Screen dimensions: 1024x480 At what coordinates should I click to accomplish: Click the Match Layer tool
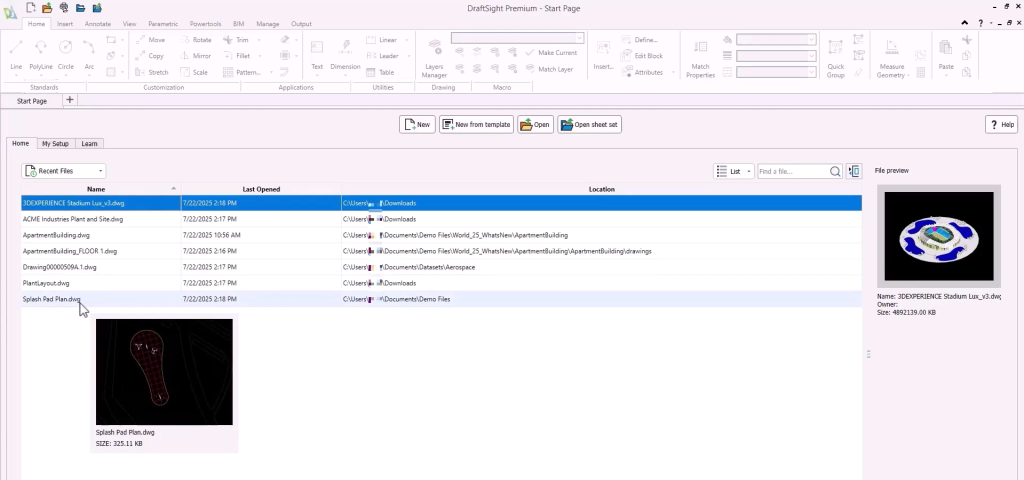point(549,69)
